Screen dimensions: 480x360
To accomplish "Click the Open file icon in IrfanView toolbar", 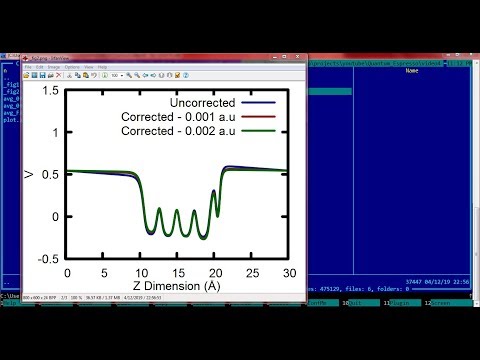I will [x=26, y=76].
